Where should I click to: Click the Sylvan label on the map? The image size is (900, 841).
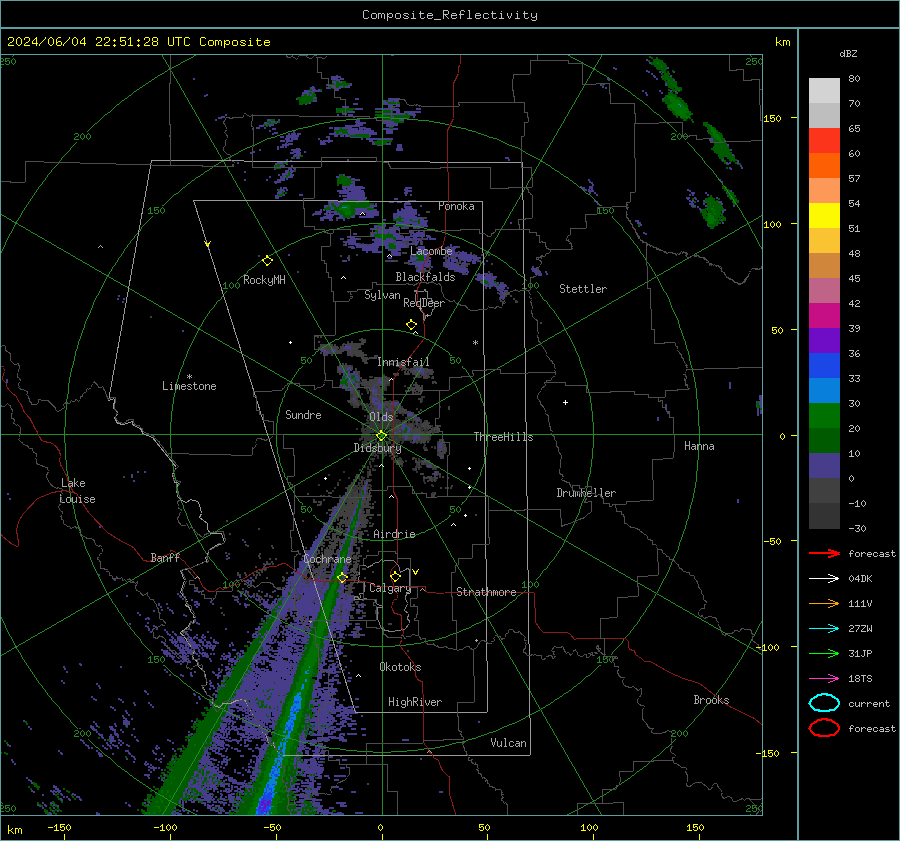(x=382, y=295)
